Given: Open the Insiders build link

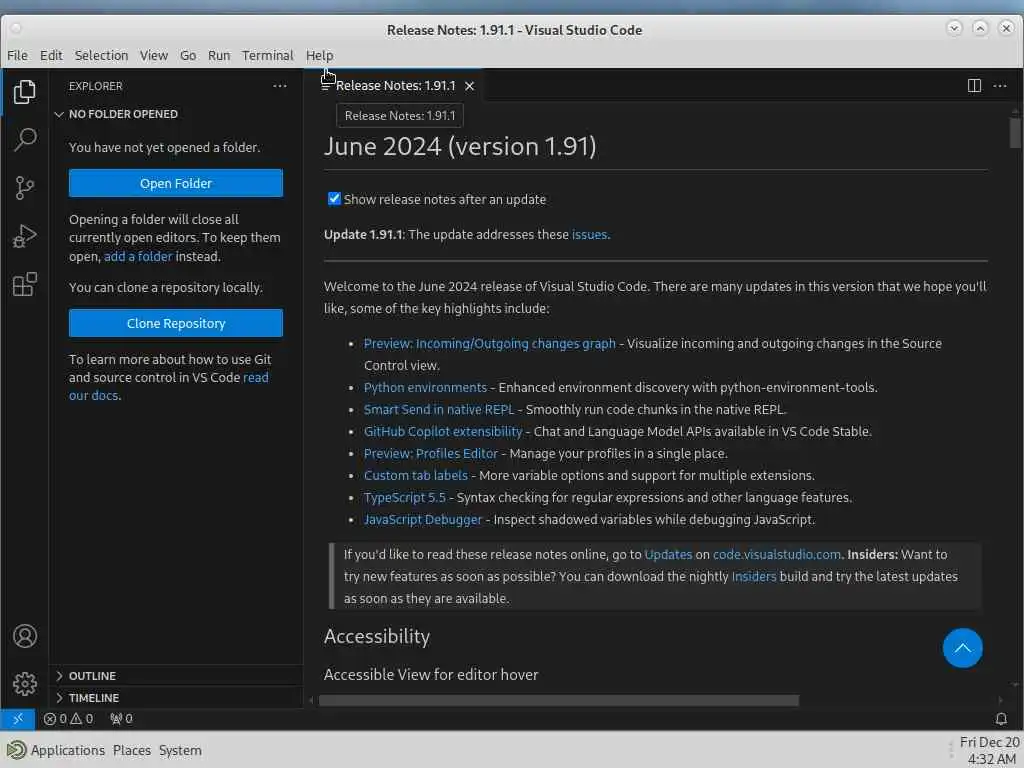Looking at the screenshot, I should point(754,576).
